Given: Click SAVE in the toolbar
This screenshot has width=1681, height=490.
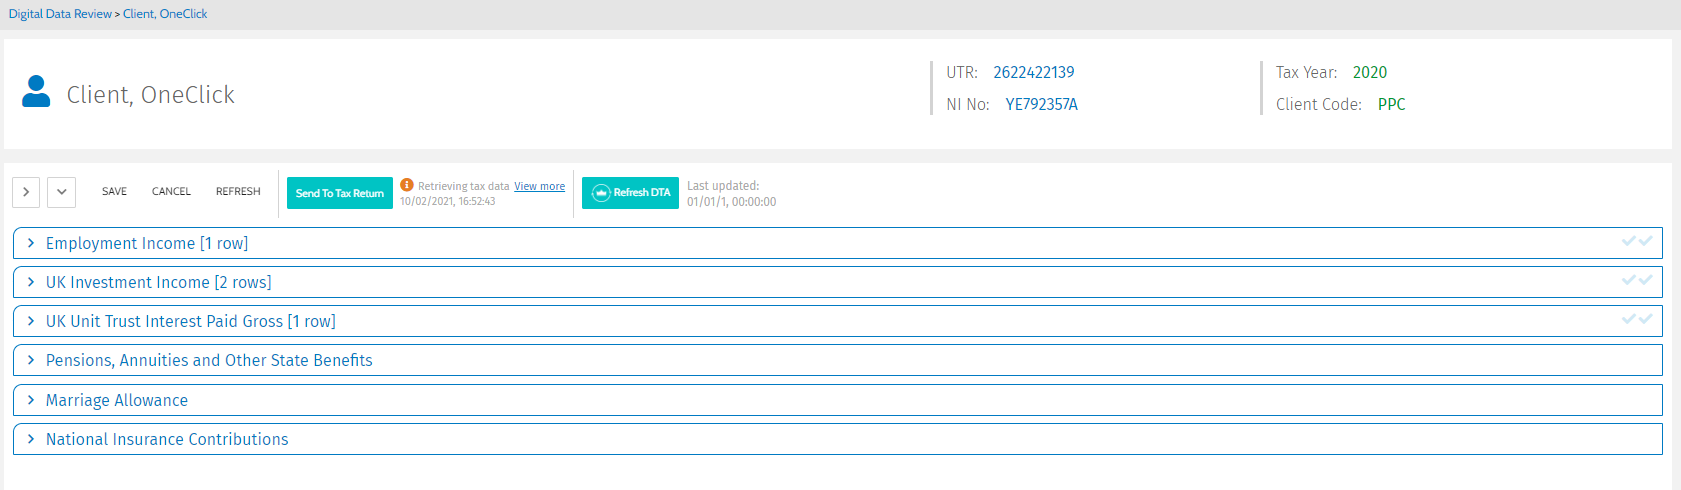Looking at the screenshot, I should pyautogui.click(x=114, y=192).
